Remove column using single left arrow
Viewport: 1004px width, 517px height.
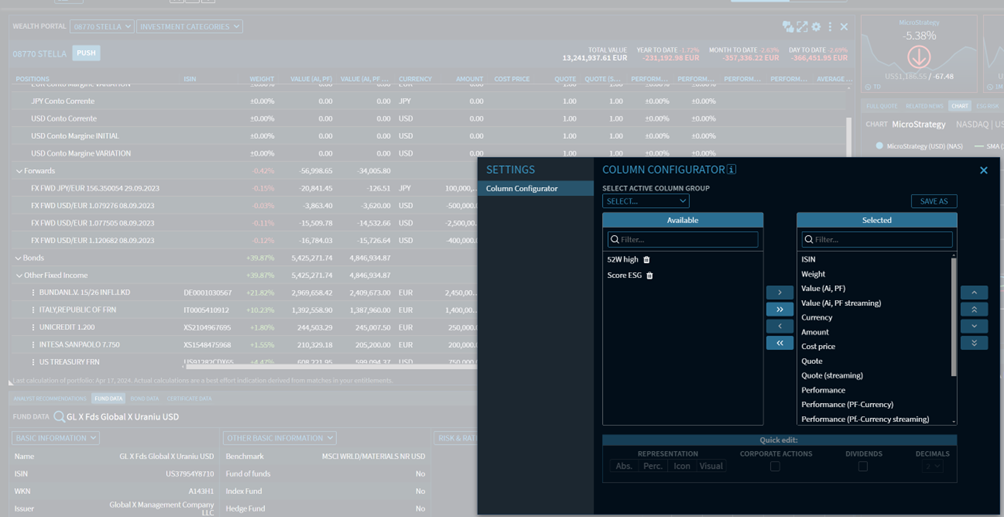tap(779, 327)
